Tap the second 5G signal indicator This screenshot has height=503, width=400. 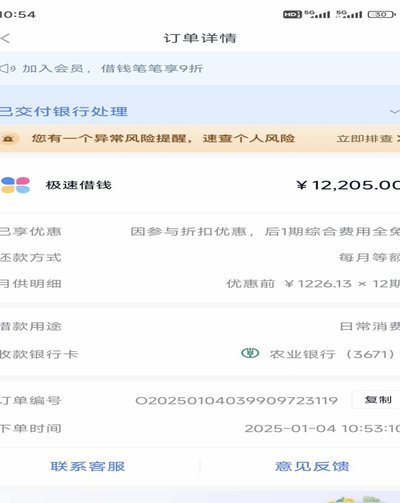coord(349,14)
